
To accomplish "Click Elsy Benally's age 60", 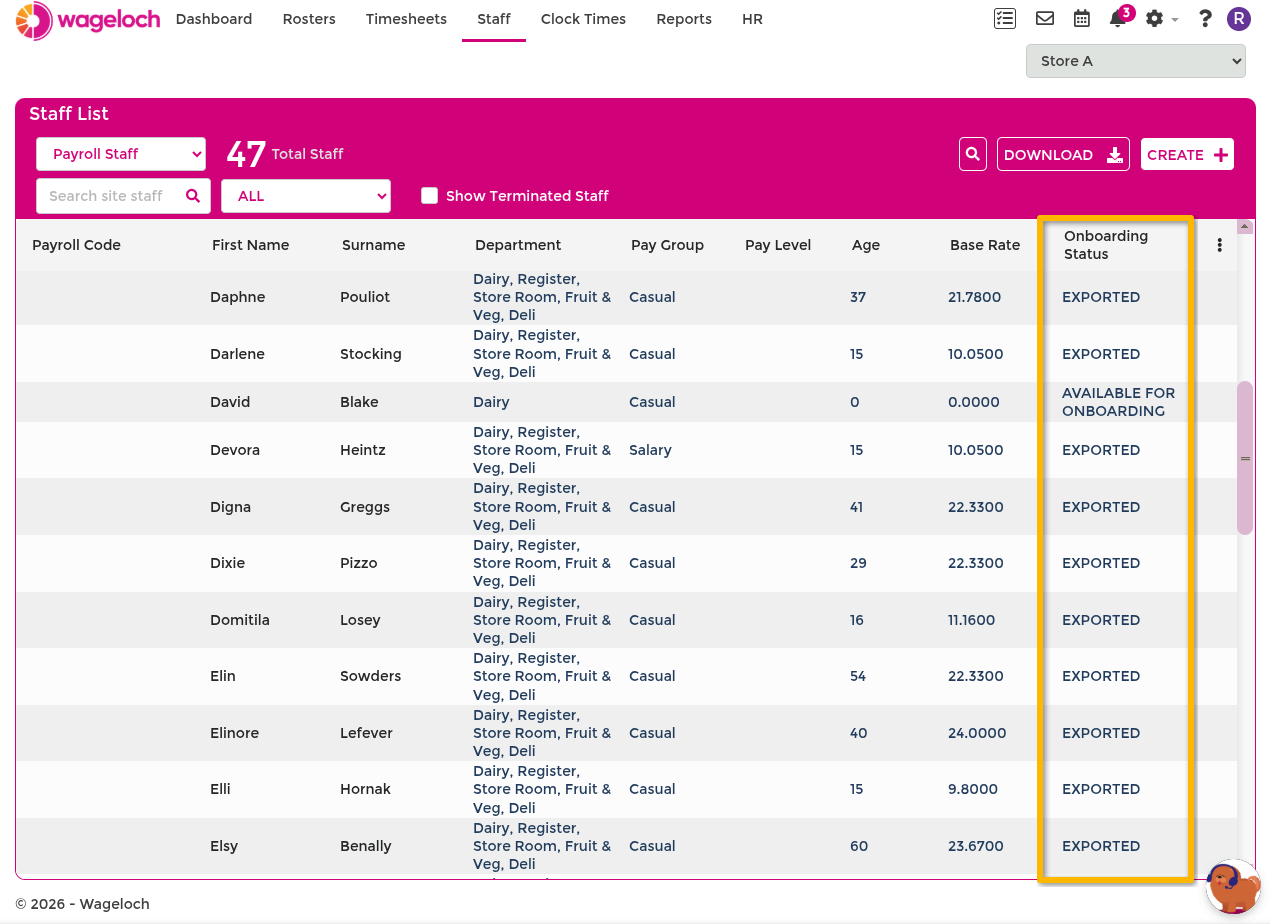I will 859,846.
